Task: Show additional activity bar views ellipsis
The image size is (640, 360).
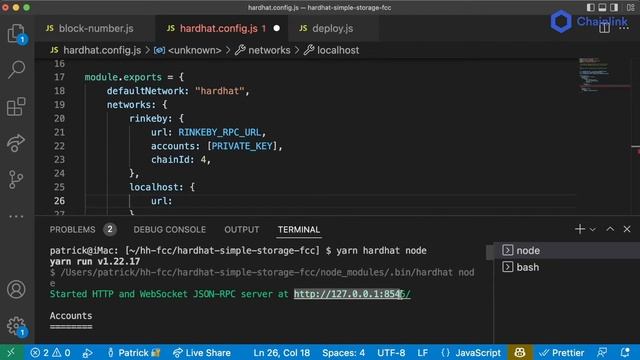Action: coord(16,216)
